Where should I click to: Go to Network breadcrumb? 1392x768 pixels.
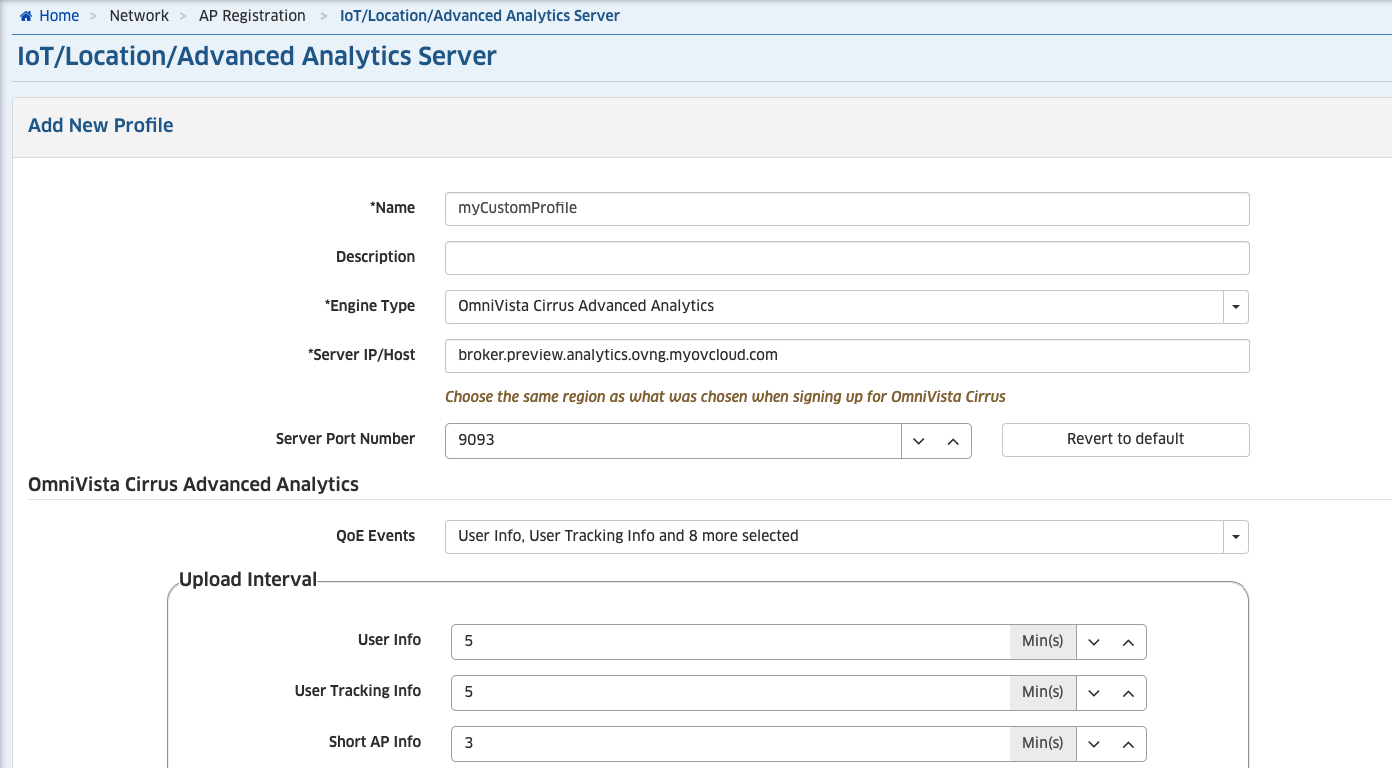point(139,16)
